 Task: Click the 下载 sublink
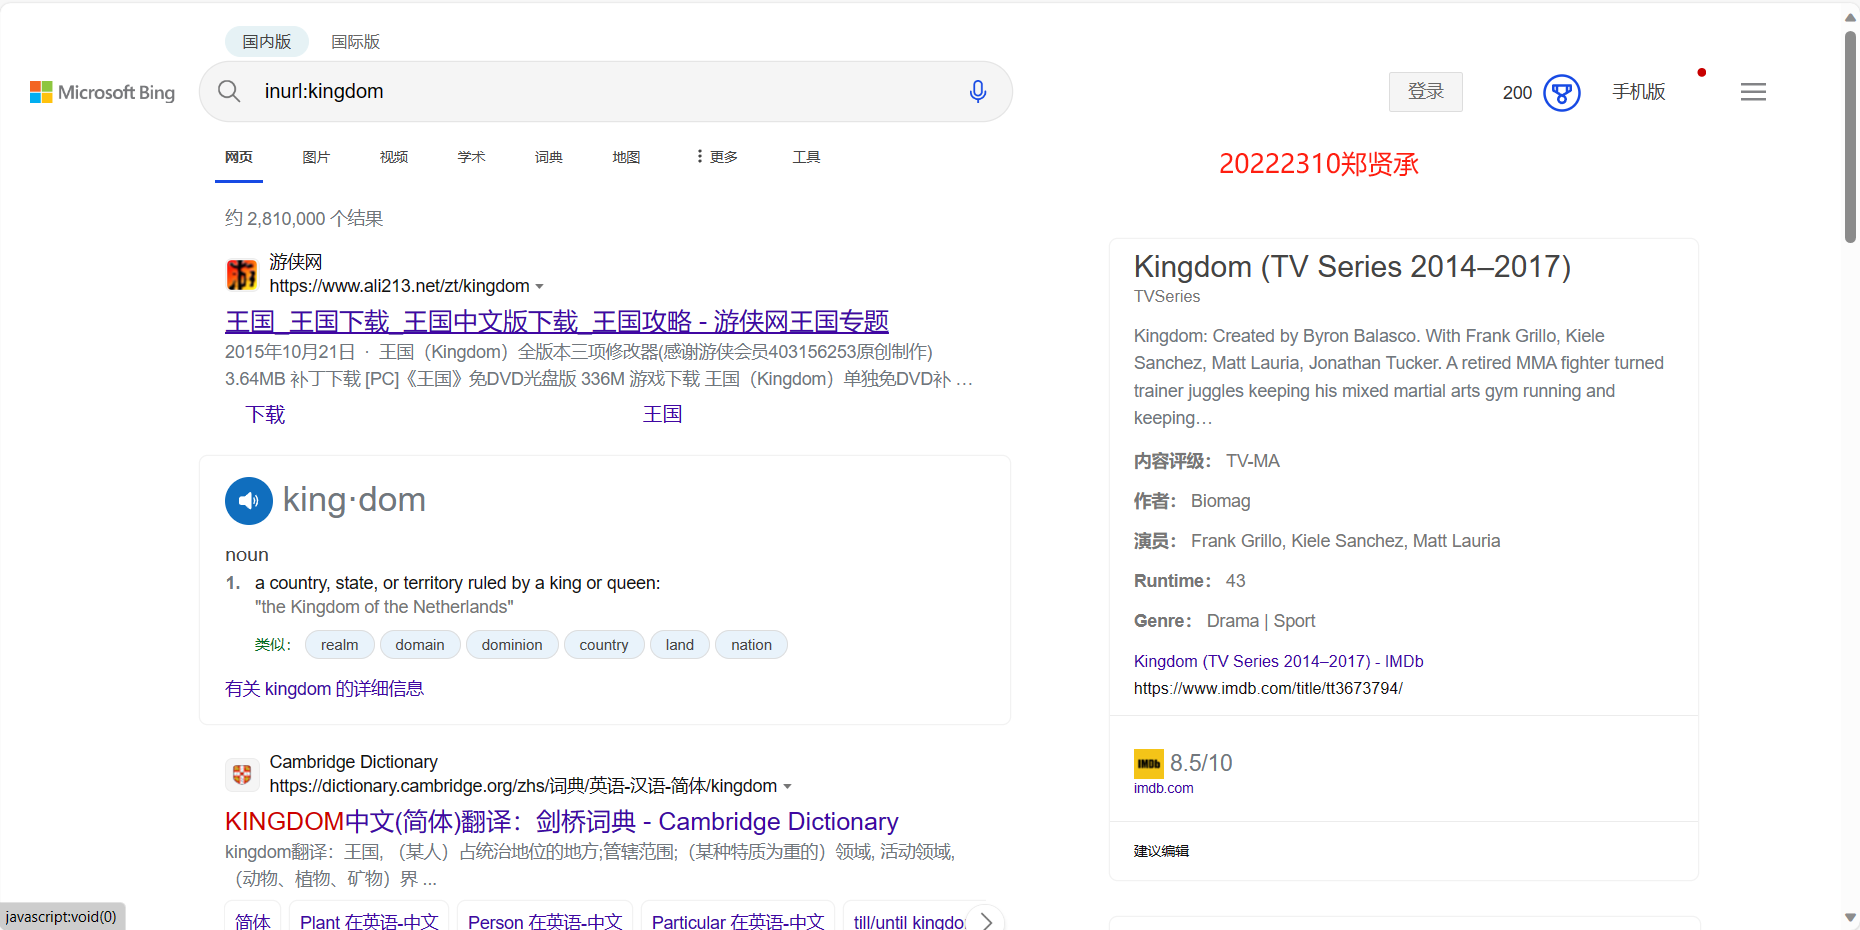coord(265,414)
